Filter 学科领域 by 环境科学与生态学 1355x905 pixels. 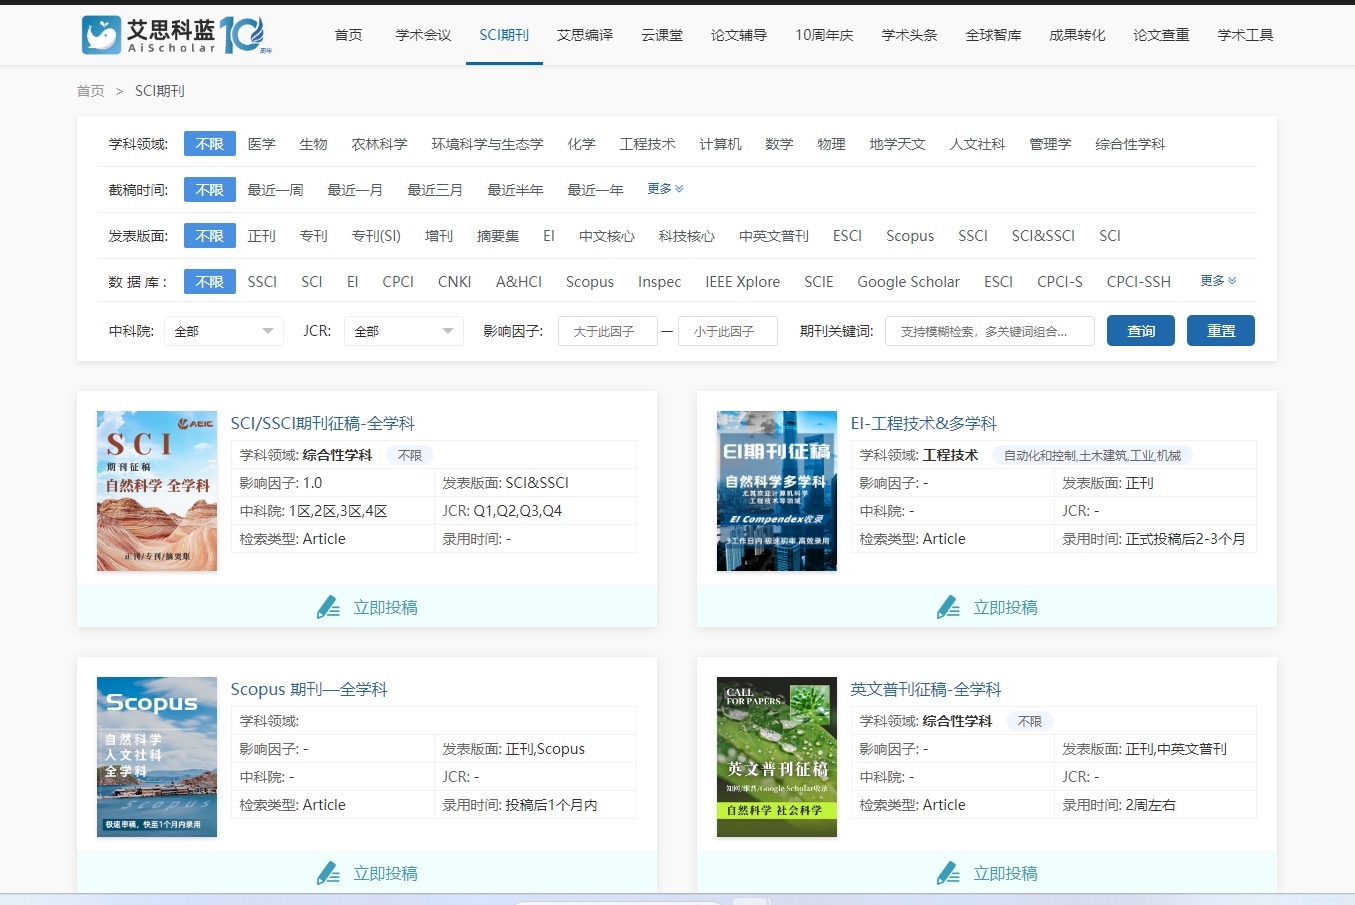[x=488, y=144]
